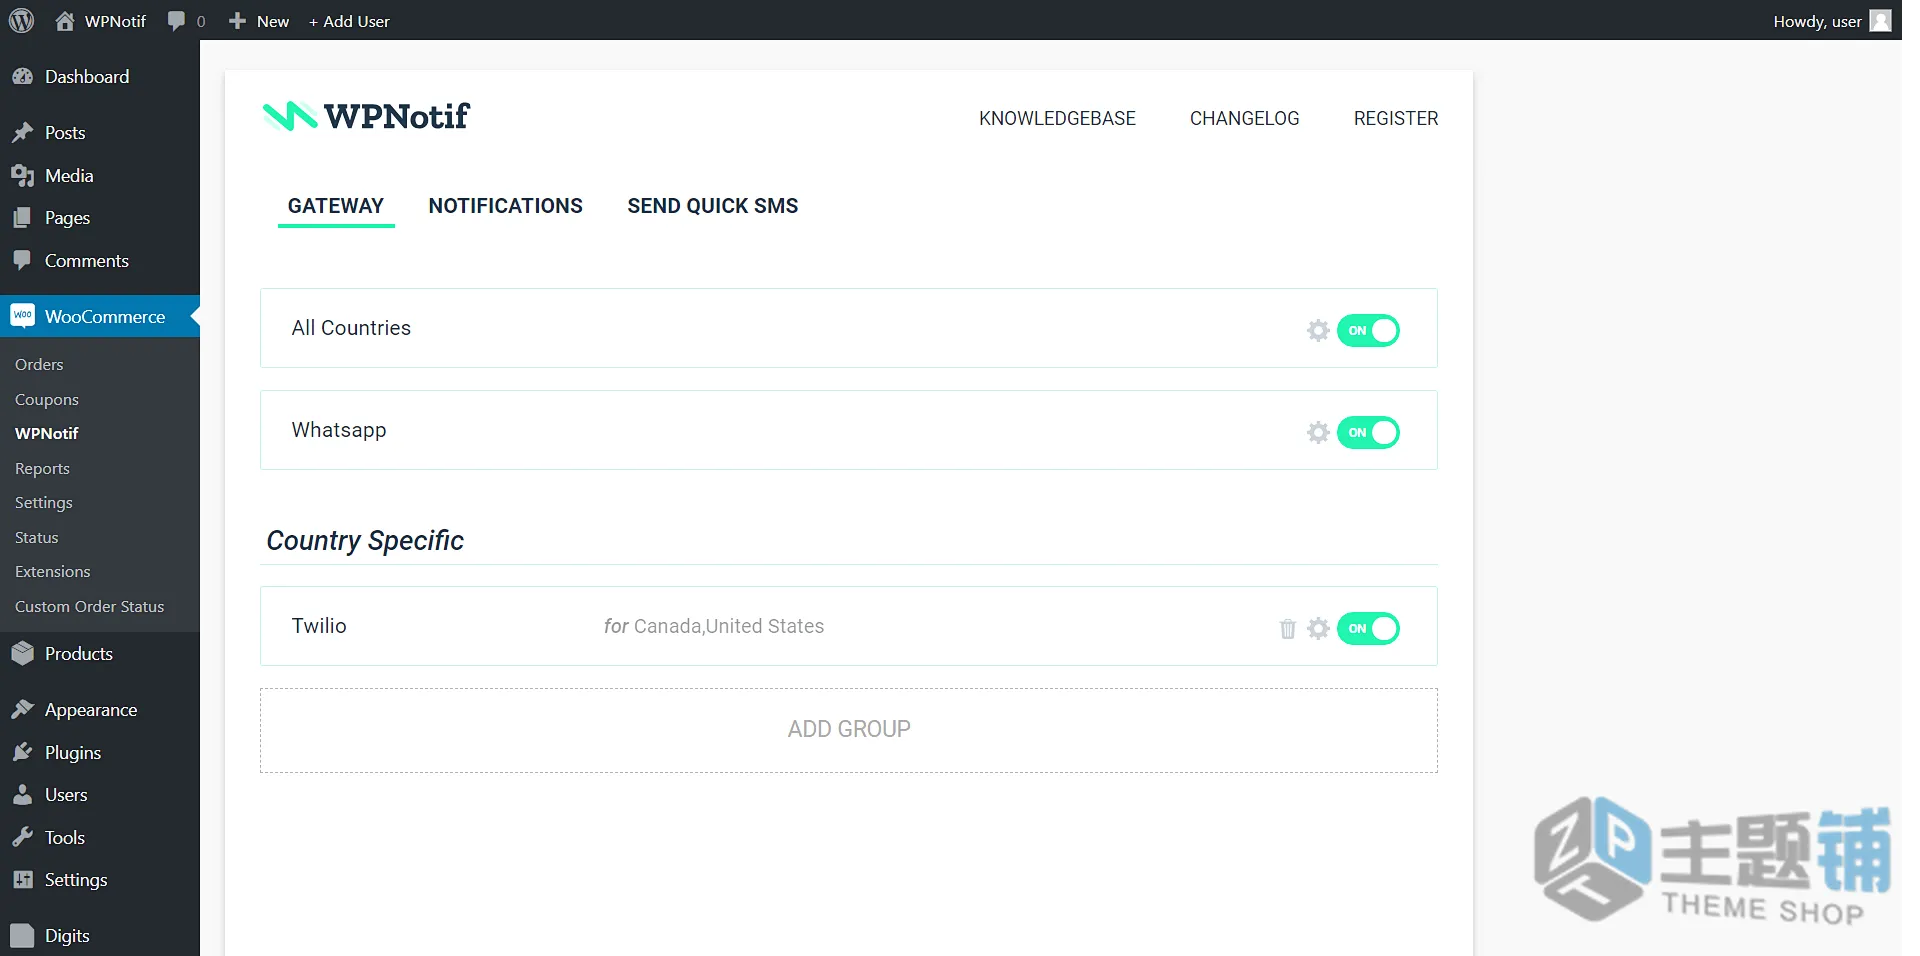Click the Country Specific heading
Image resolution: width=1920 pixels, height=956 pixels.
[365, 541]
